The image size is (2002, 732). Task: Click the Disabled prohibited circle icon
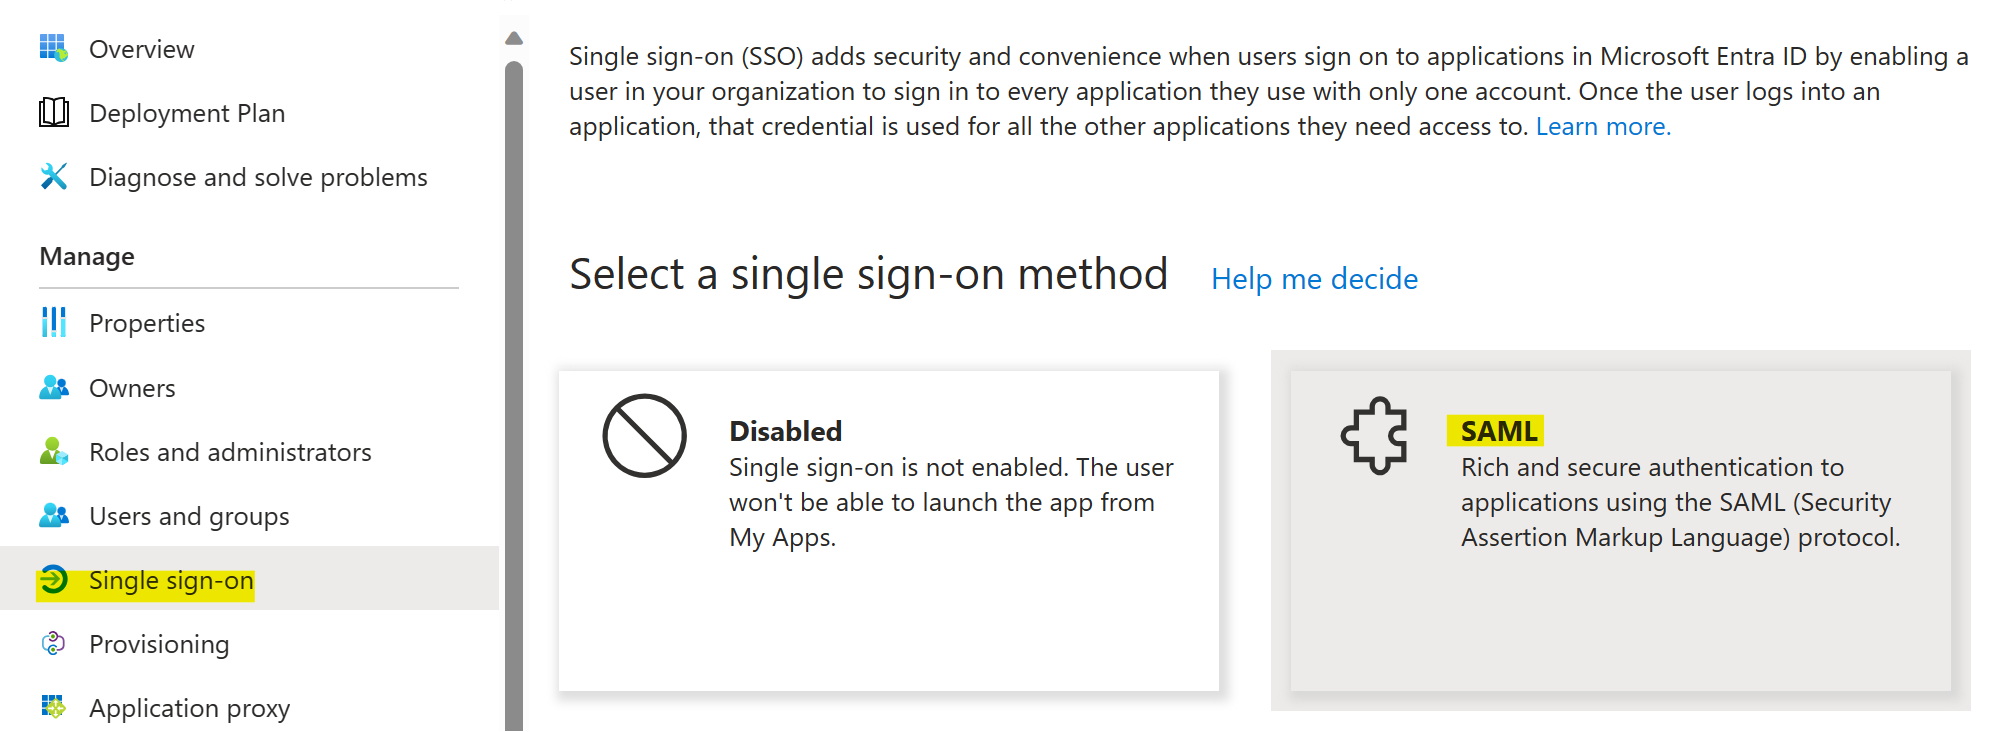tap(644, 435)
